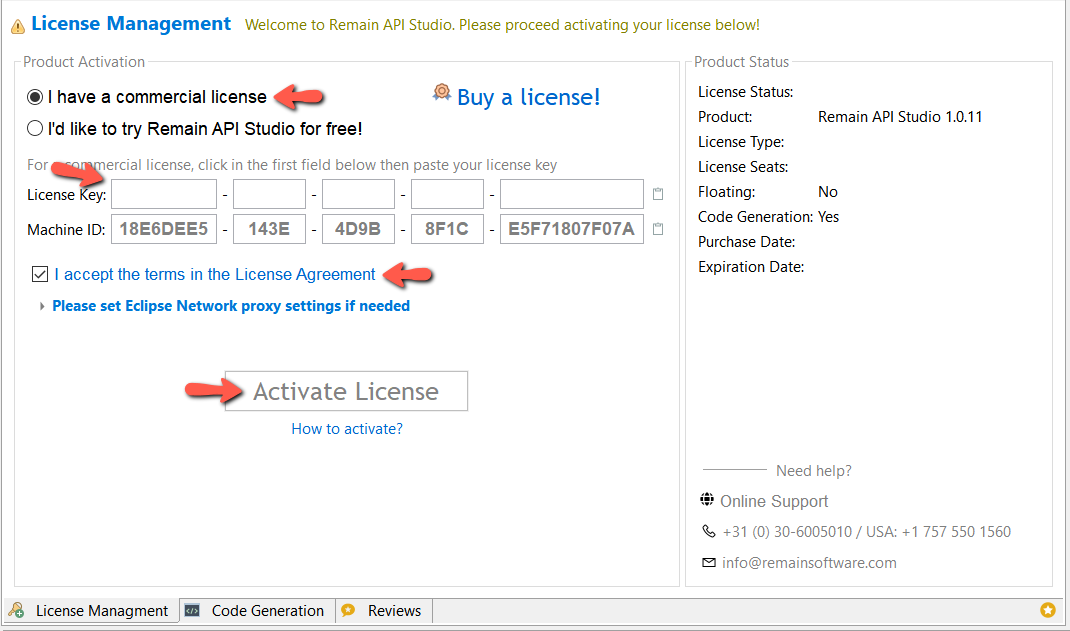Click the globe icon beside Online Support
This screenshot has width=1070, height=631.
coord(707,500)
